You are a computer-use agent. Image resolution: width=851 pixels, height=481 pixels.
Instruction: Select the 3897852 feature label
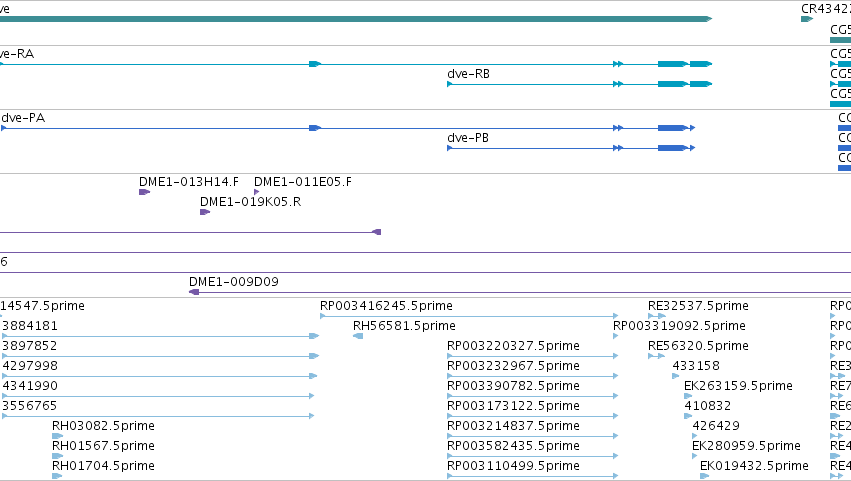[30, 346]
